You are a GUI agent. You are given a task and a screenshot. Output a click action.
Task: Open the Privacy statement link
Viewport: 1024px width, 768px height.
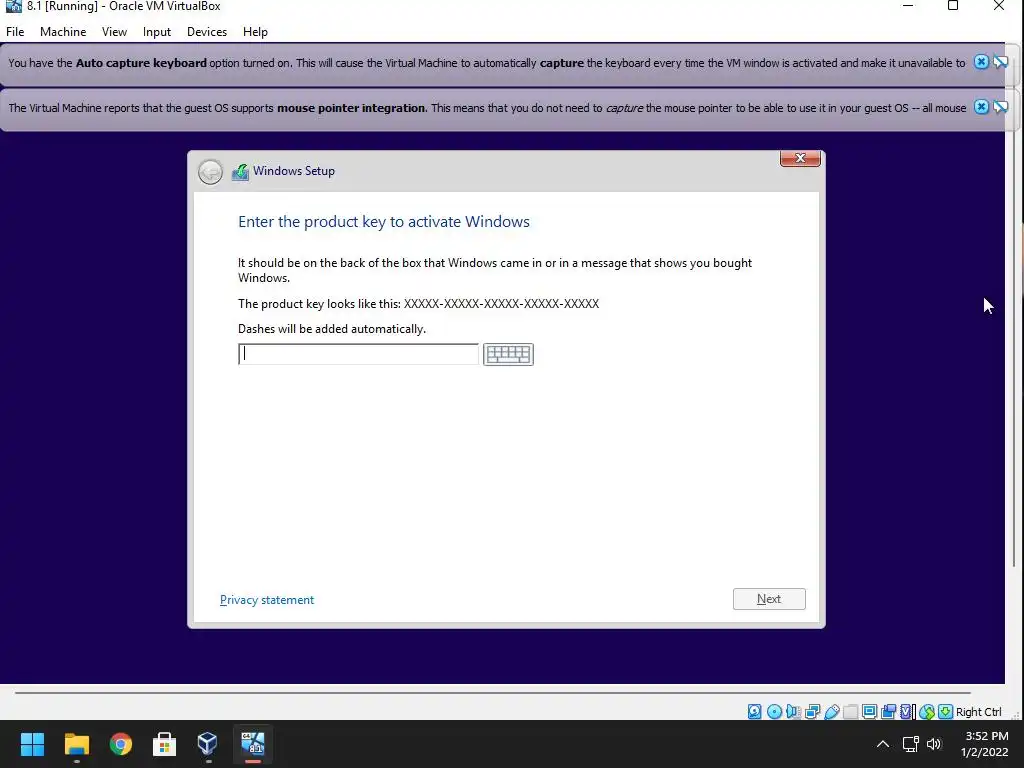tap(266, 600)
